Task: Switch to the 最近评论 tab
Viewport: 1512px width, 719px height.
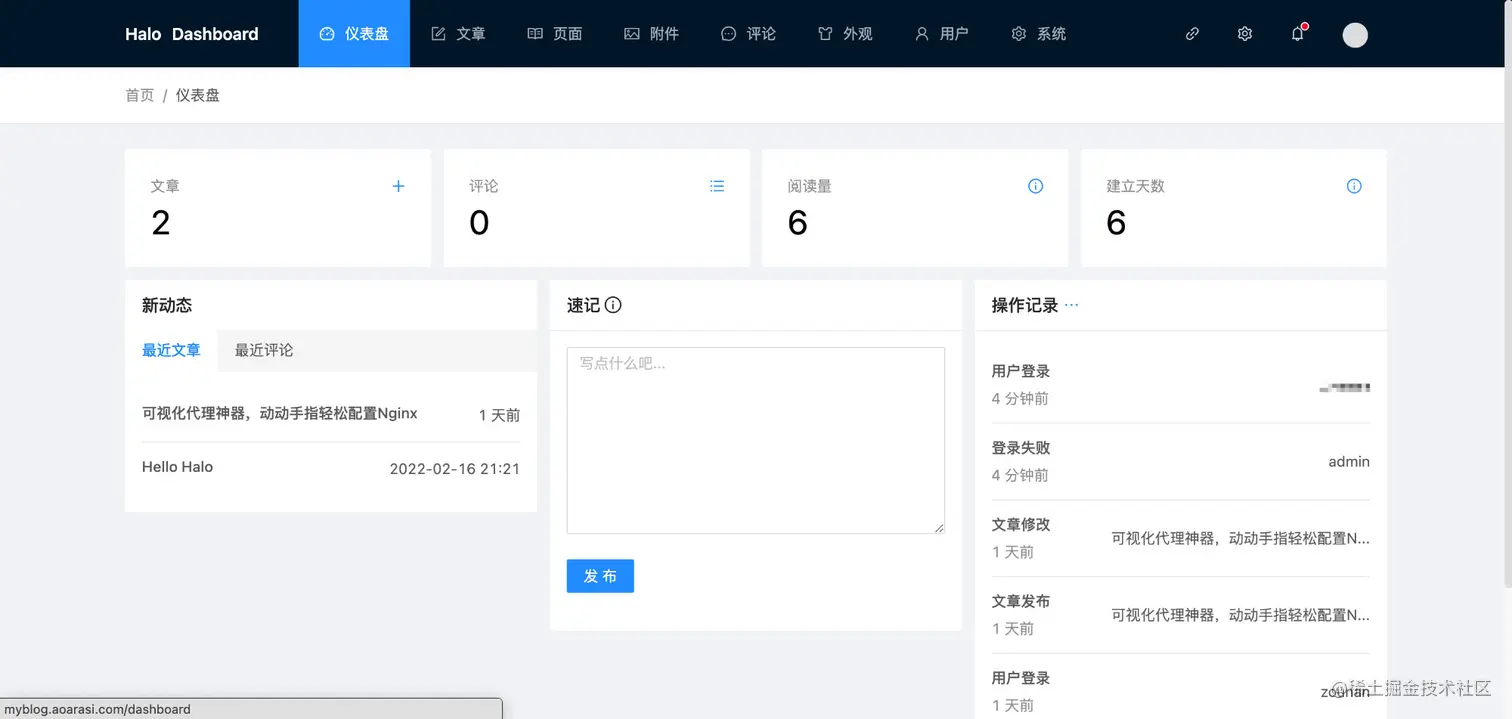Action: pos(264,350)
